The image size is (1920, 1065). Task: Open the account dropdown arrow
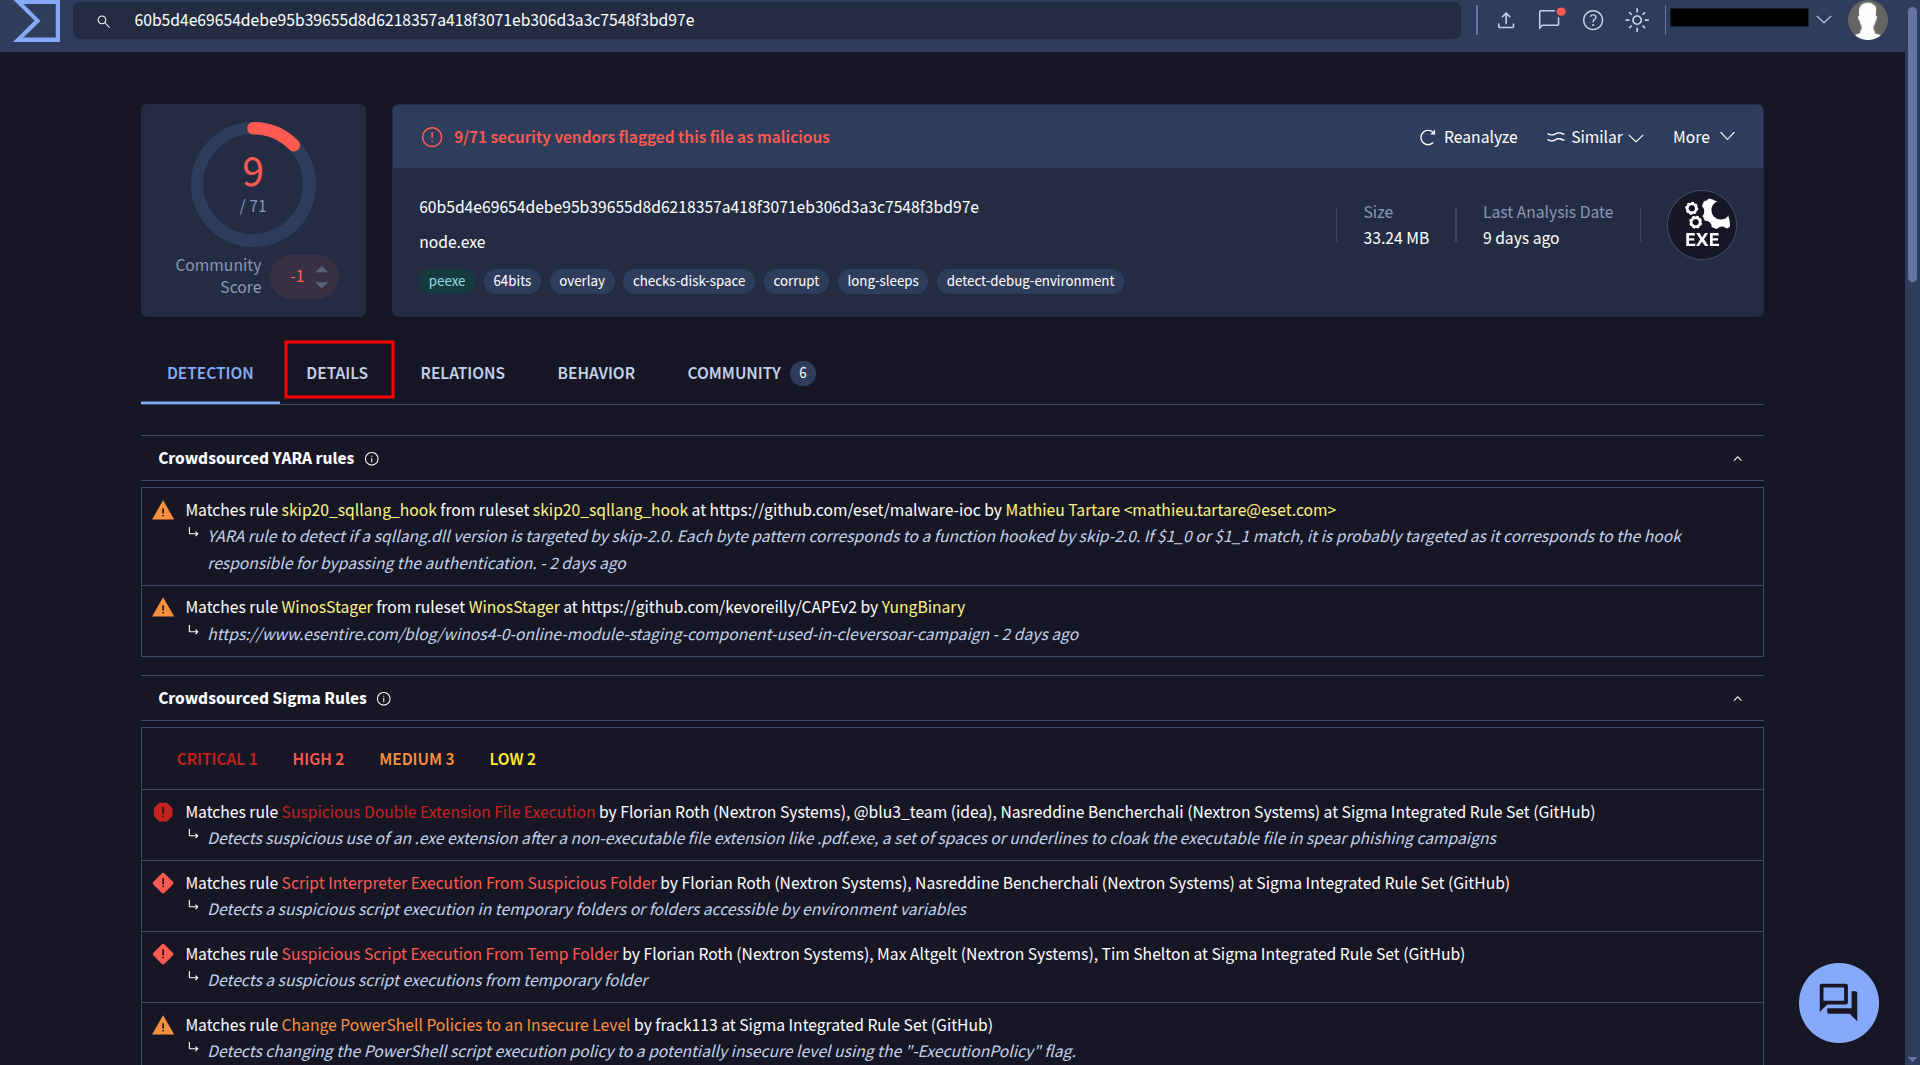[1824, 18]
